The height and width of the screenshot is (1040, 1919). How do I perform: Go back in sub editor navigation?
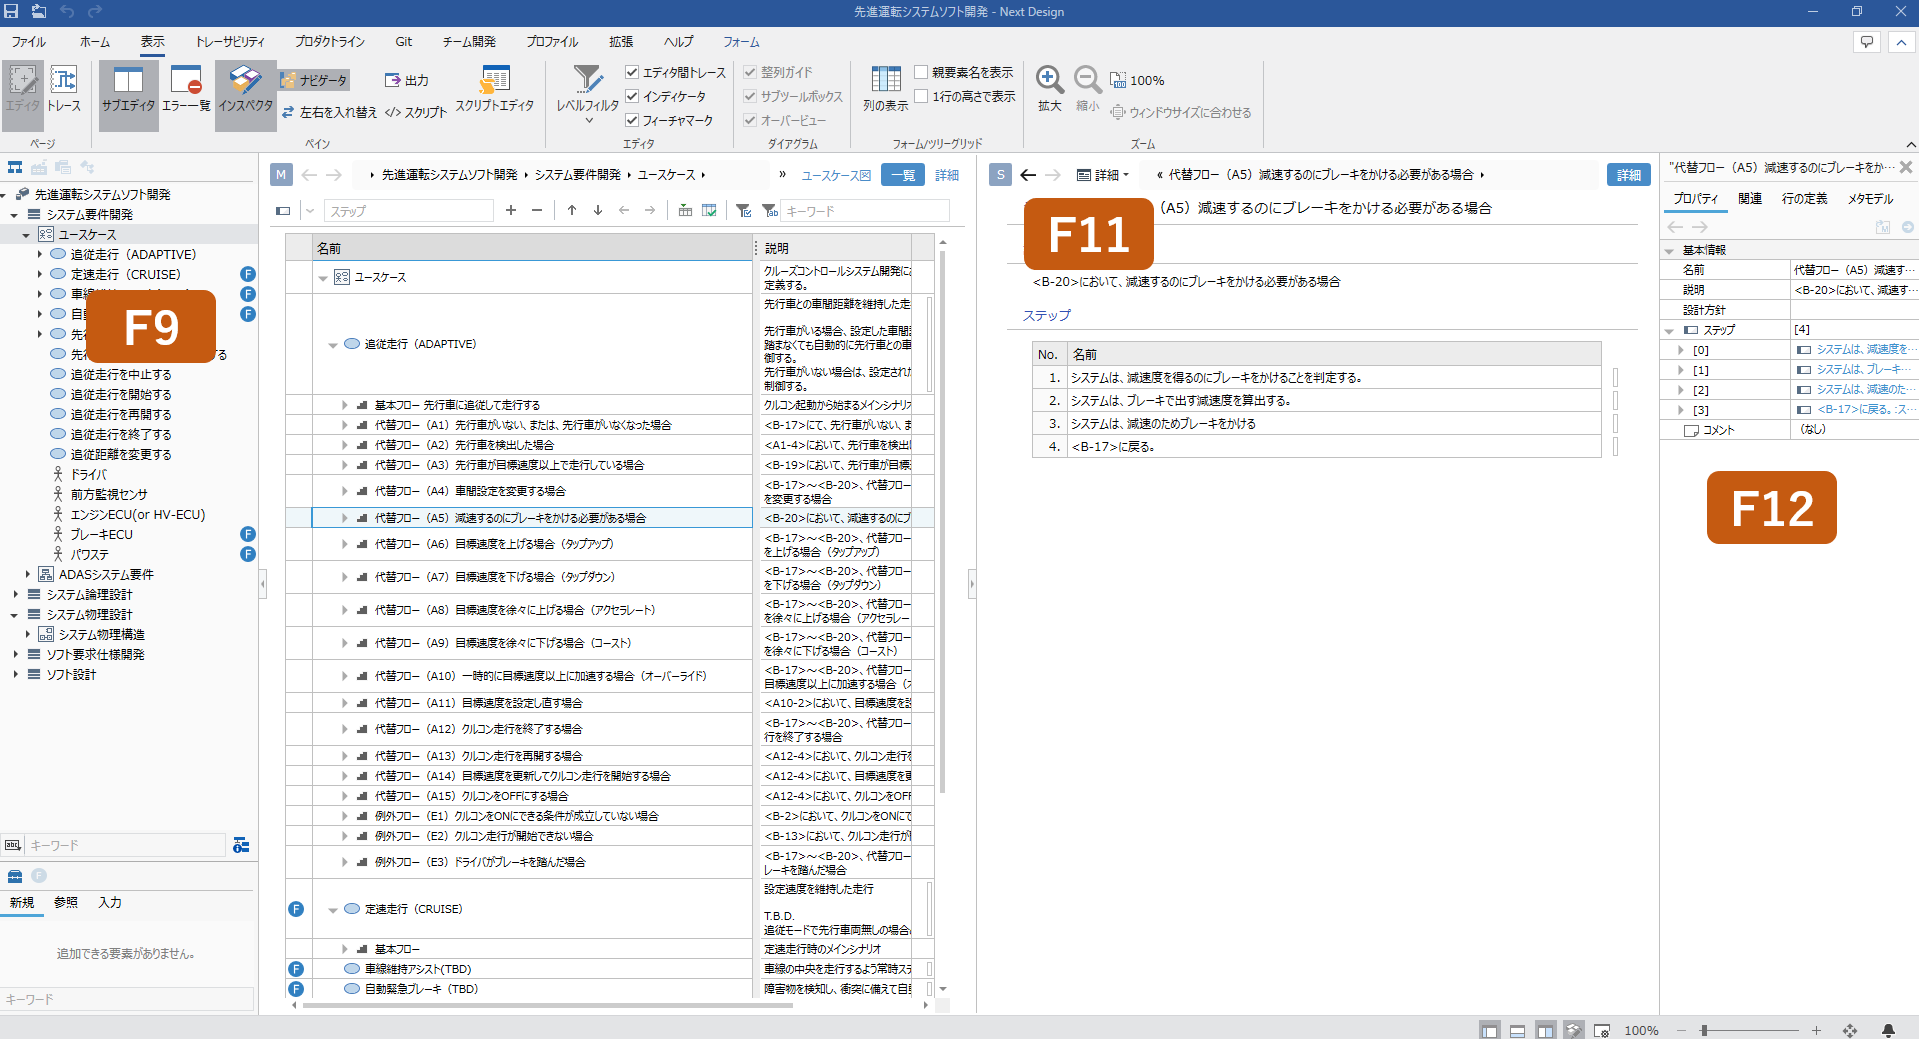click(x=1028, y=175)
